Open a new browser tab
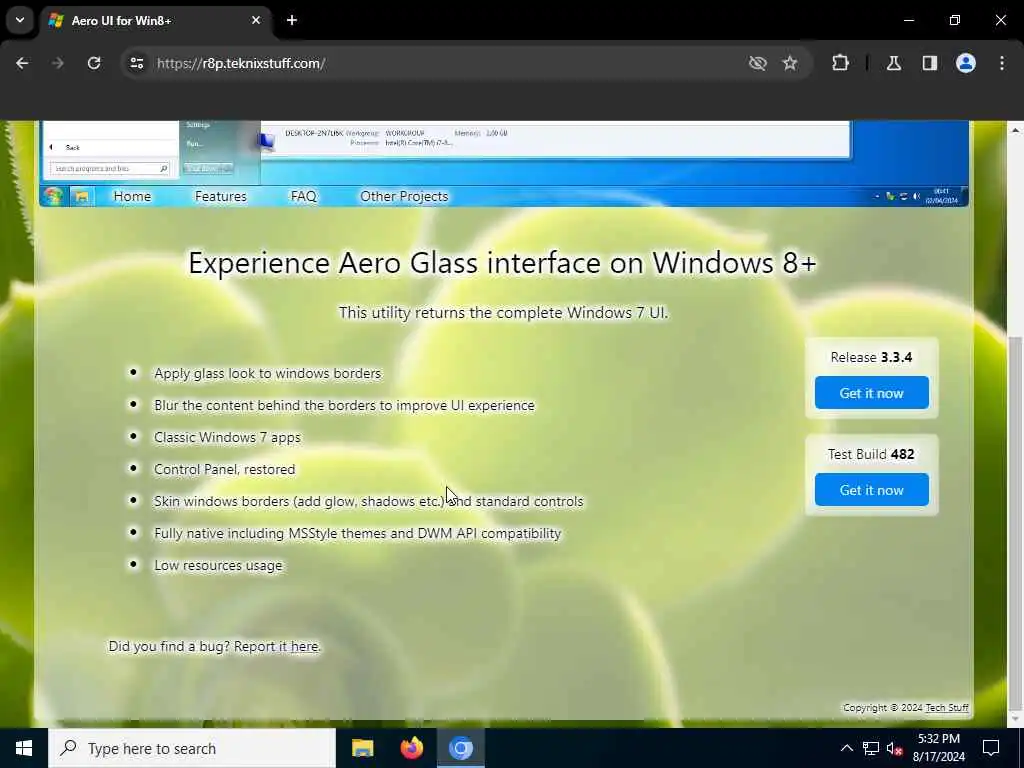The image size is (1024, 768). [x=292, y=20]
